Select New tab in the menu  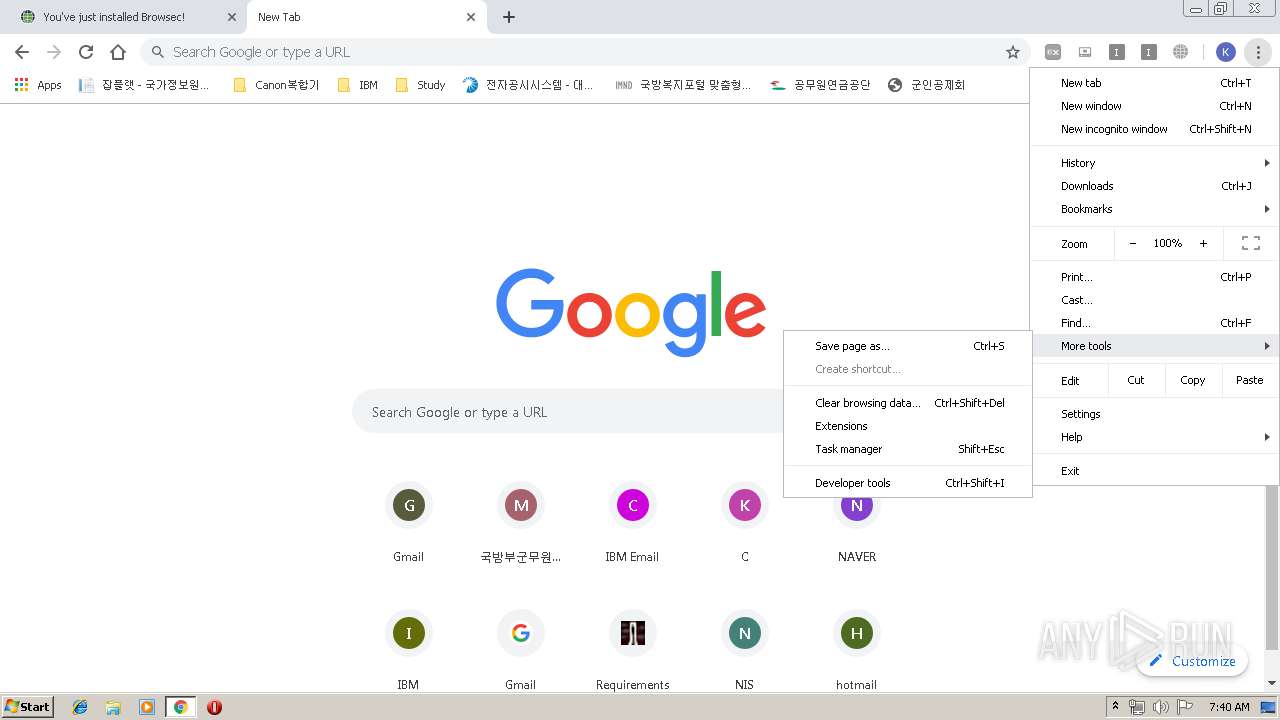[x=1155, y=83]
